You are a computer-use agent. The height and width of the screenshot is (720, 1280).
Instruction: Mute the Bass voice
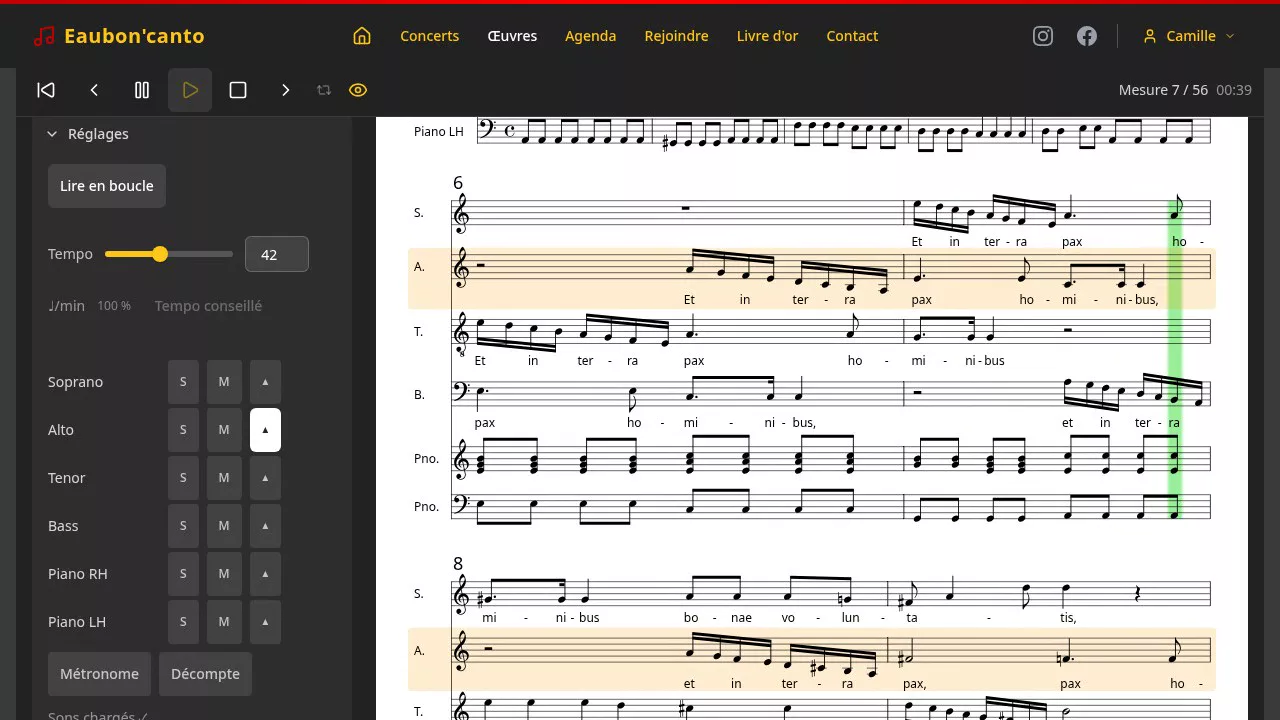click(x=224, y=526)
